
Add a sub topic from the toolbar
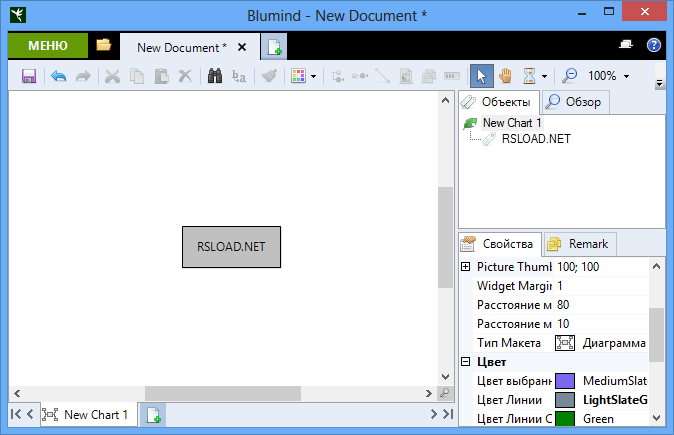(x=337, y=76)
